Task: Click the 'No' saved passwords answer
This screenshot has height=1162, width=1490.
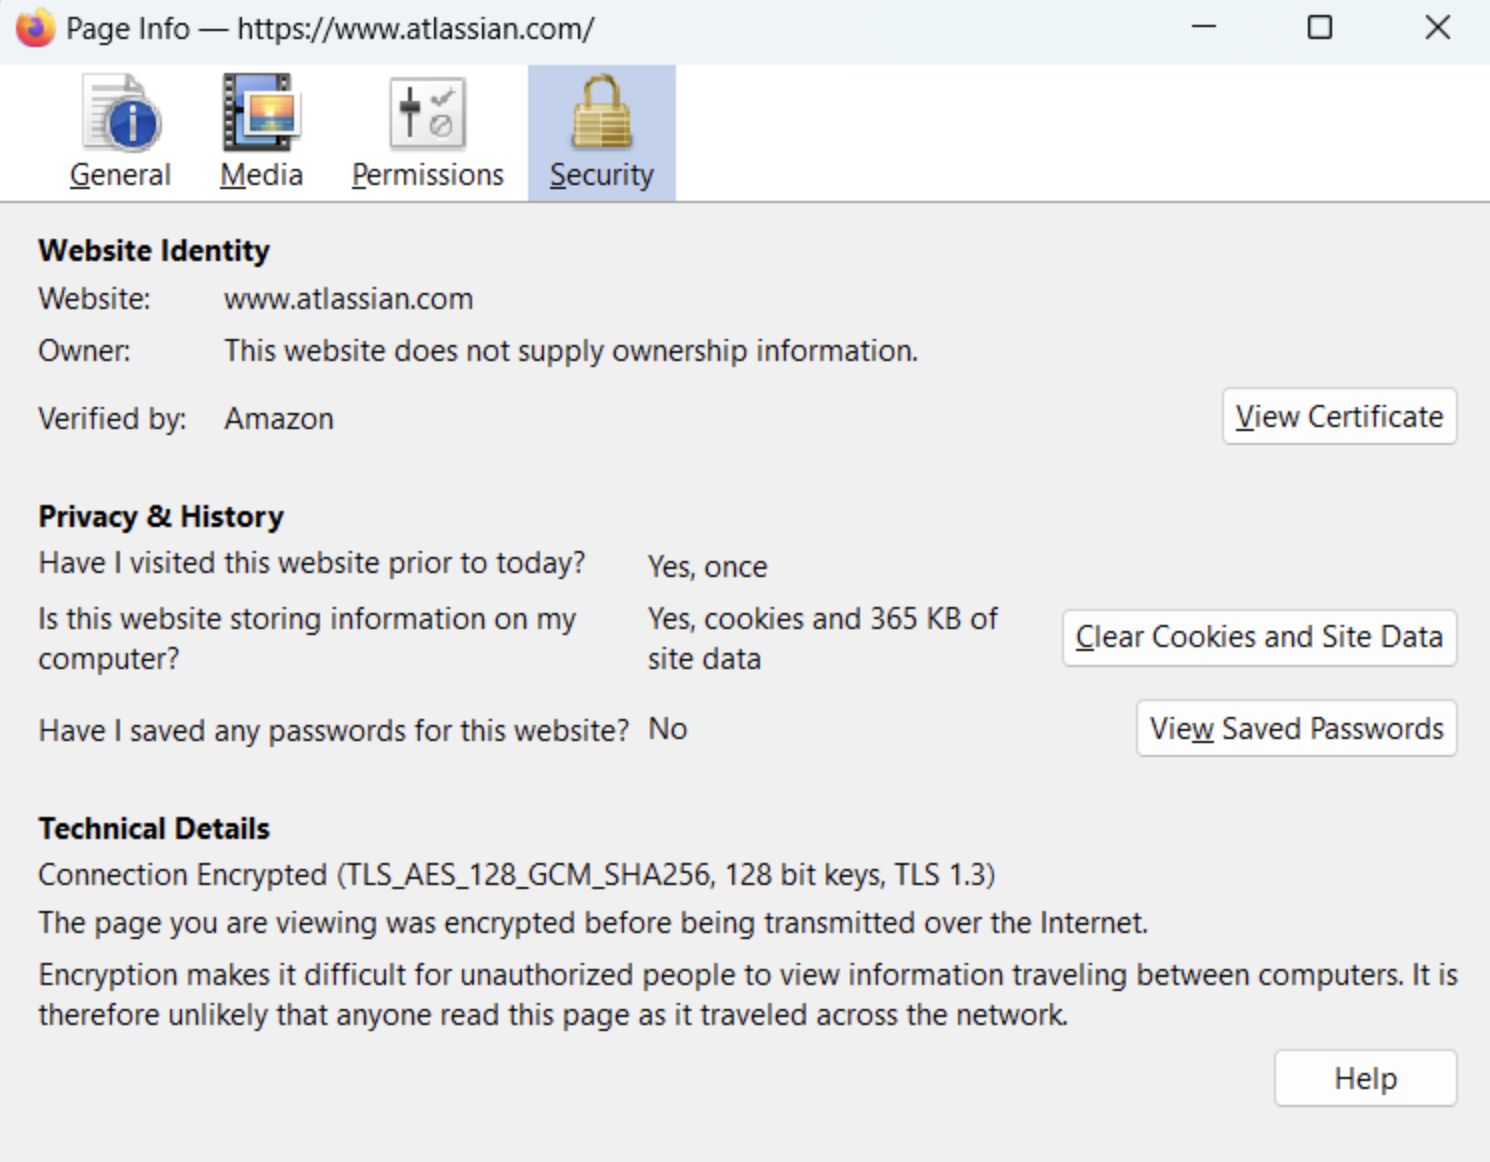Action: pos(668,729)
